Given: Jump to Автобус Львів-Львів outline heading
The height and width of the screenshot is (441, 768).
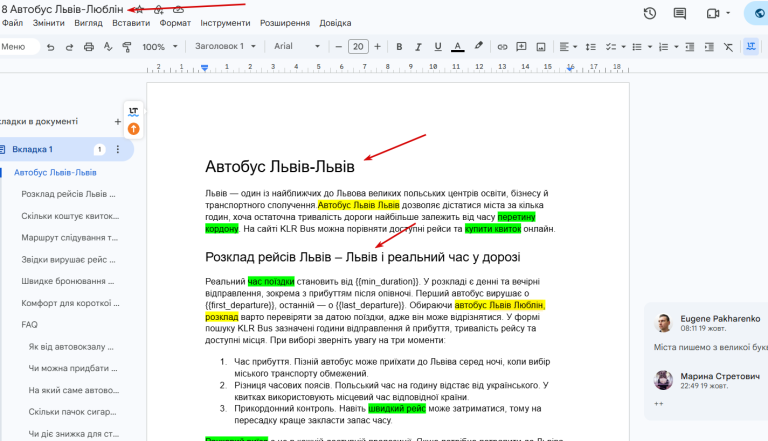Looking at the screenshot, I should coord(55,172).
